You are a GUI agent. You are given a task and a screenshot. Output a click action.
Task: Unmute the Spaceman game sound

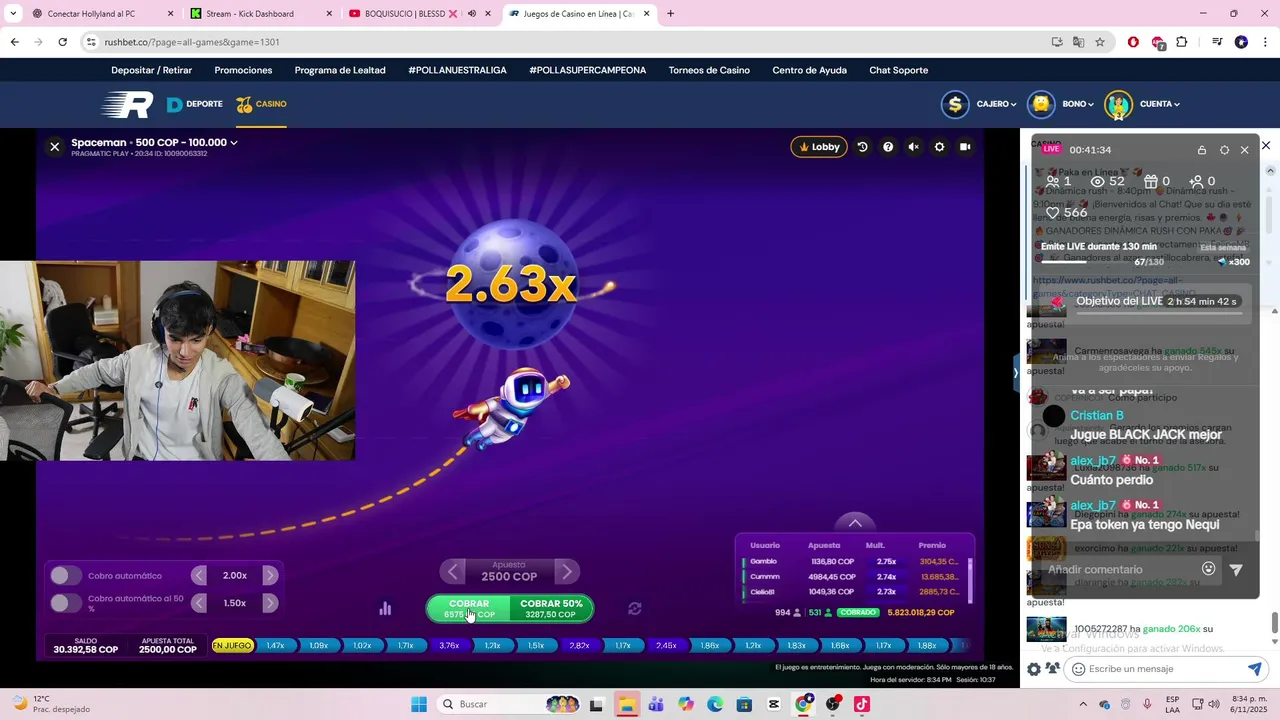pyautogui.click(x=913, y=147)
